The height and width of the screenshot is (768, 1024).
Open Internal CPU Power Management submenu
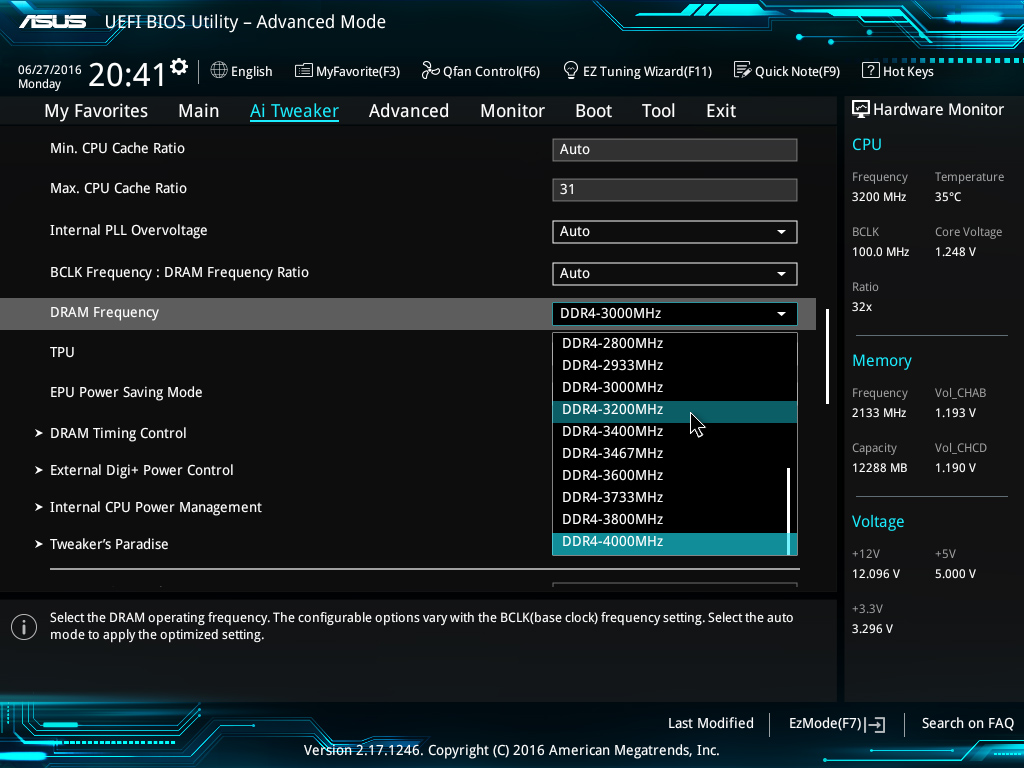[156, 507]
